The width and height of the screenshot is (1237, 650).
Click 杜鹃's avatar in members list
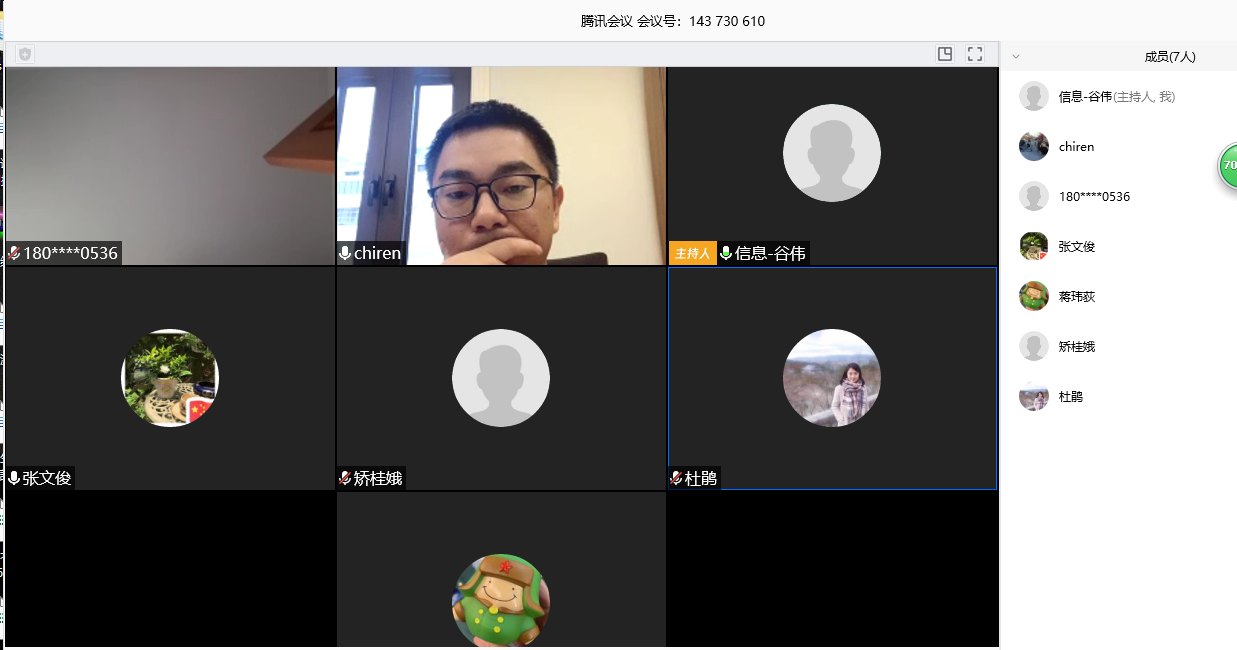coord(1033,397)
